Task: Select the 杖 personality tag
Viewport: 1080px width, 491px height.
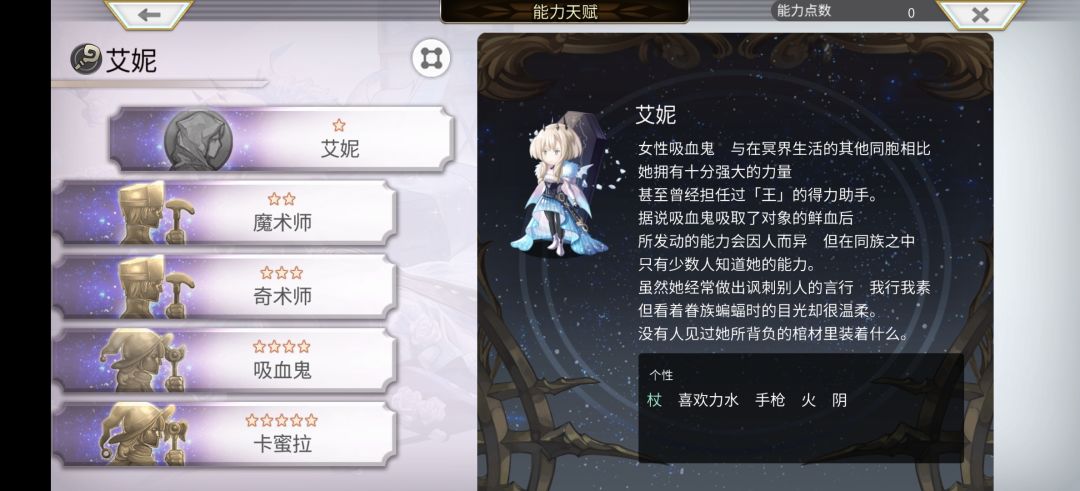Action: (x=654, y=400)
